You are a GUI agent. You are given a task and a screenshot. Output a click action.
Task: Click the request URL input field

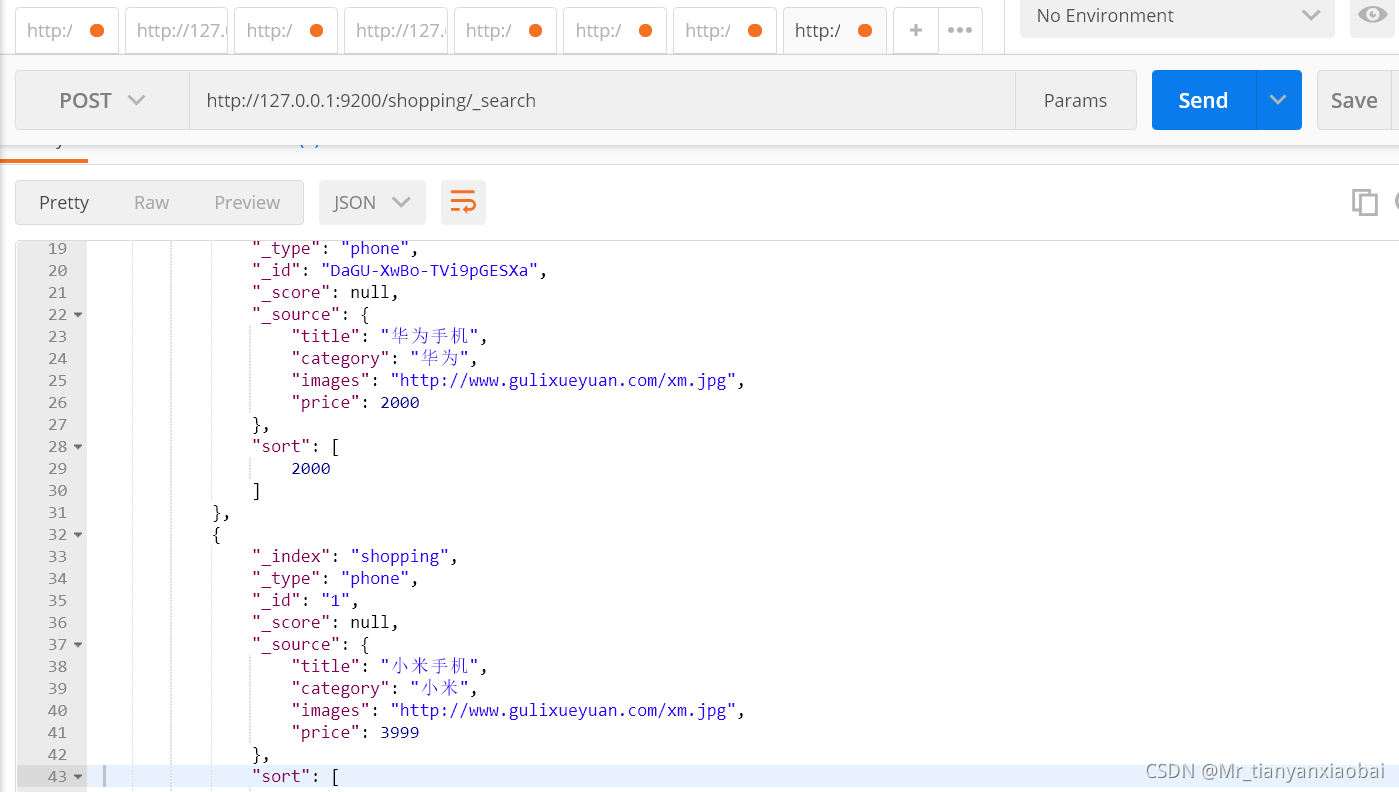coord(602,100)
